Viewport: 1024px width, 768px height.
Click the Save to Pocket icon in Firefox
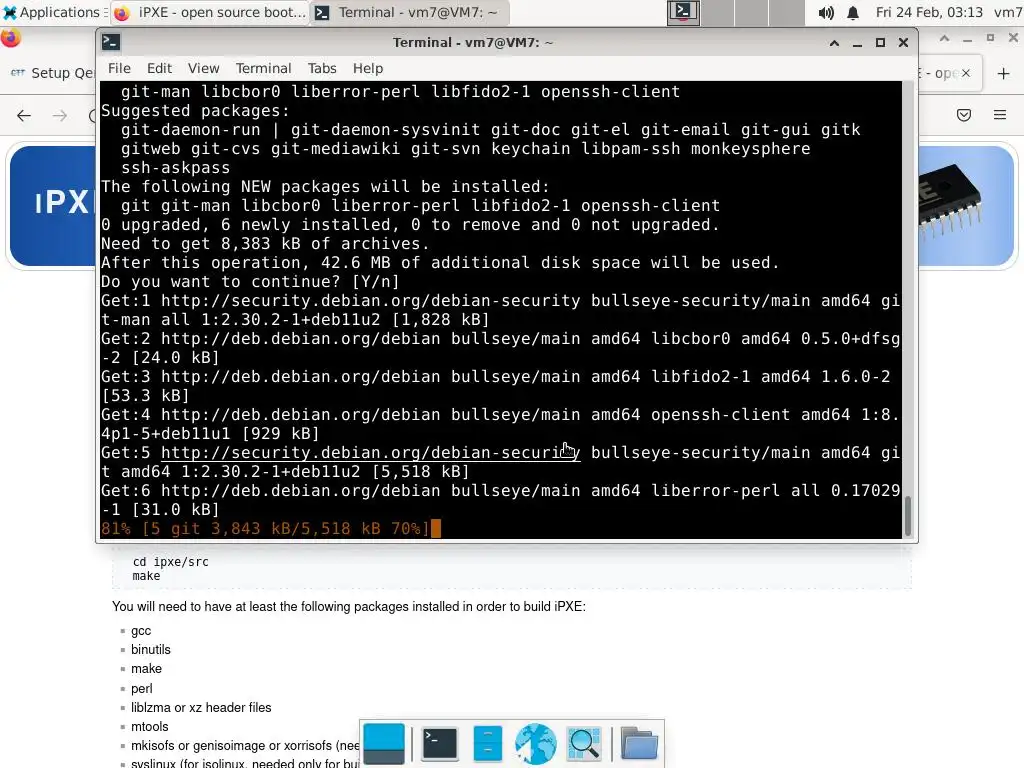(x=964, y=116)
